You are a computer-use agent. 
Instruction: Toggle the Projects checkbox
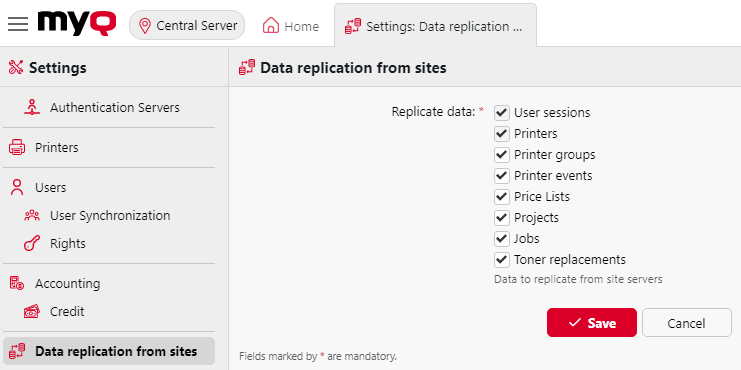[501, 218]
